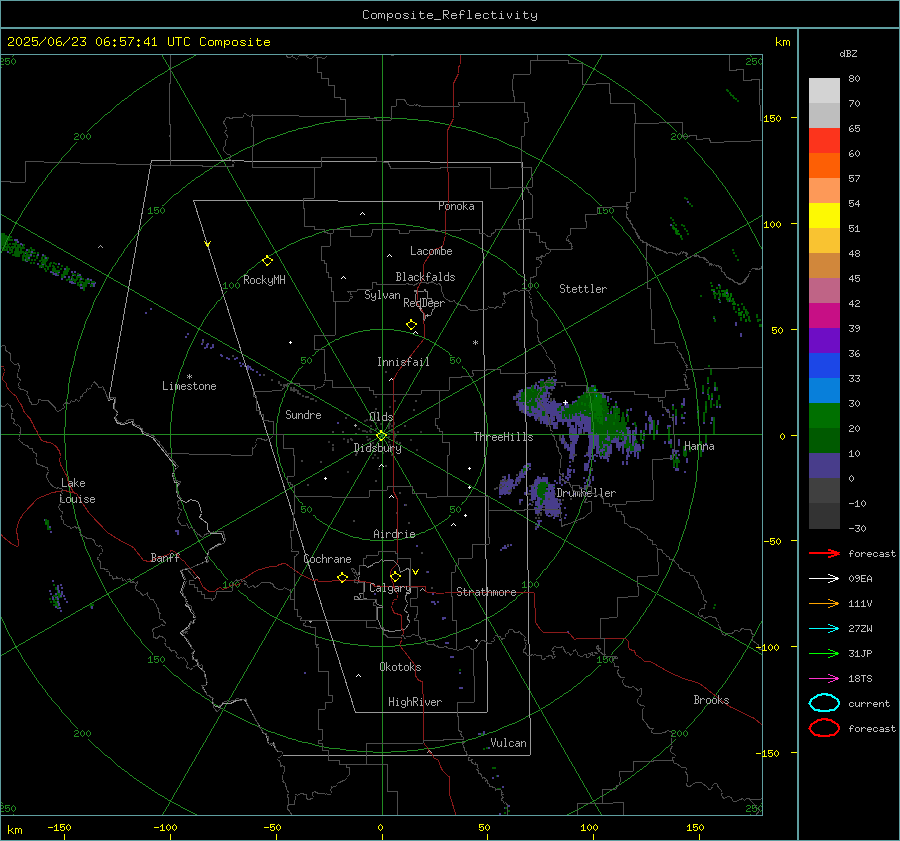Select the 65 dBZ red swatch
The width and height of the screenshot is (900, 841).
pos(824,140)
